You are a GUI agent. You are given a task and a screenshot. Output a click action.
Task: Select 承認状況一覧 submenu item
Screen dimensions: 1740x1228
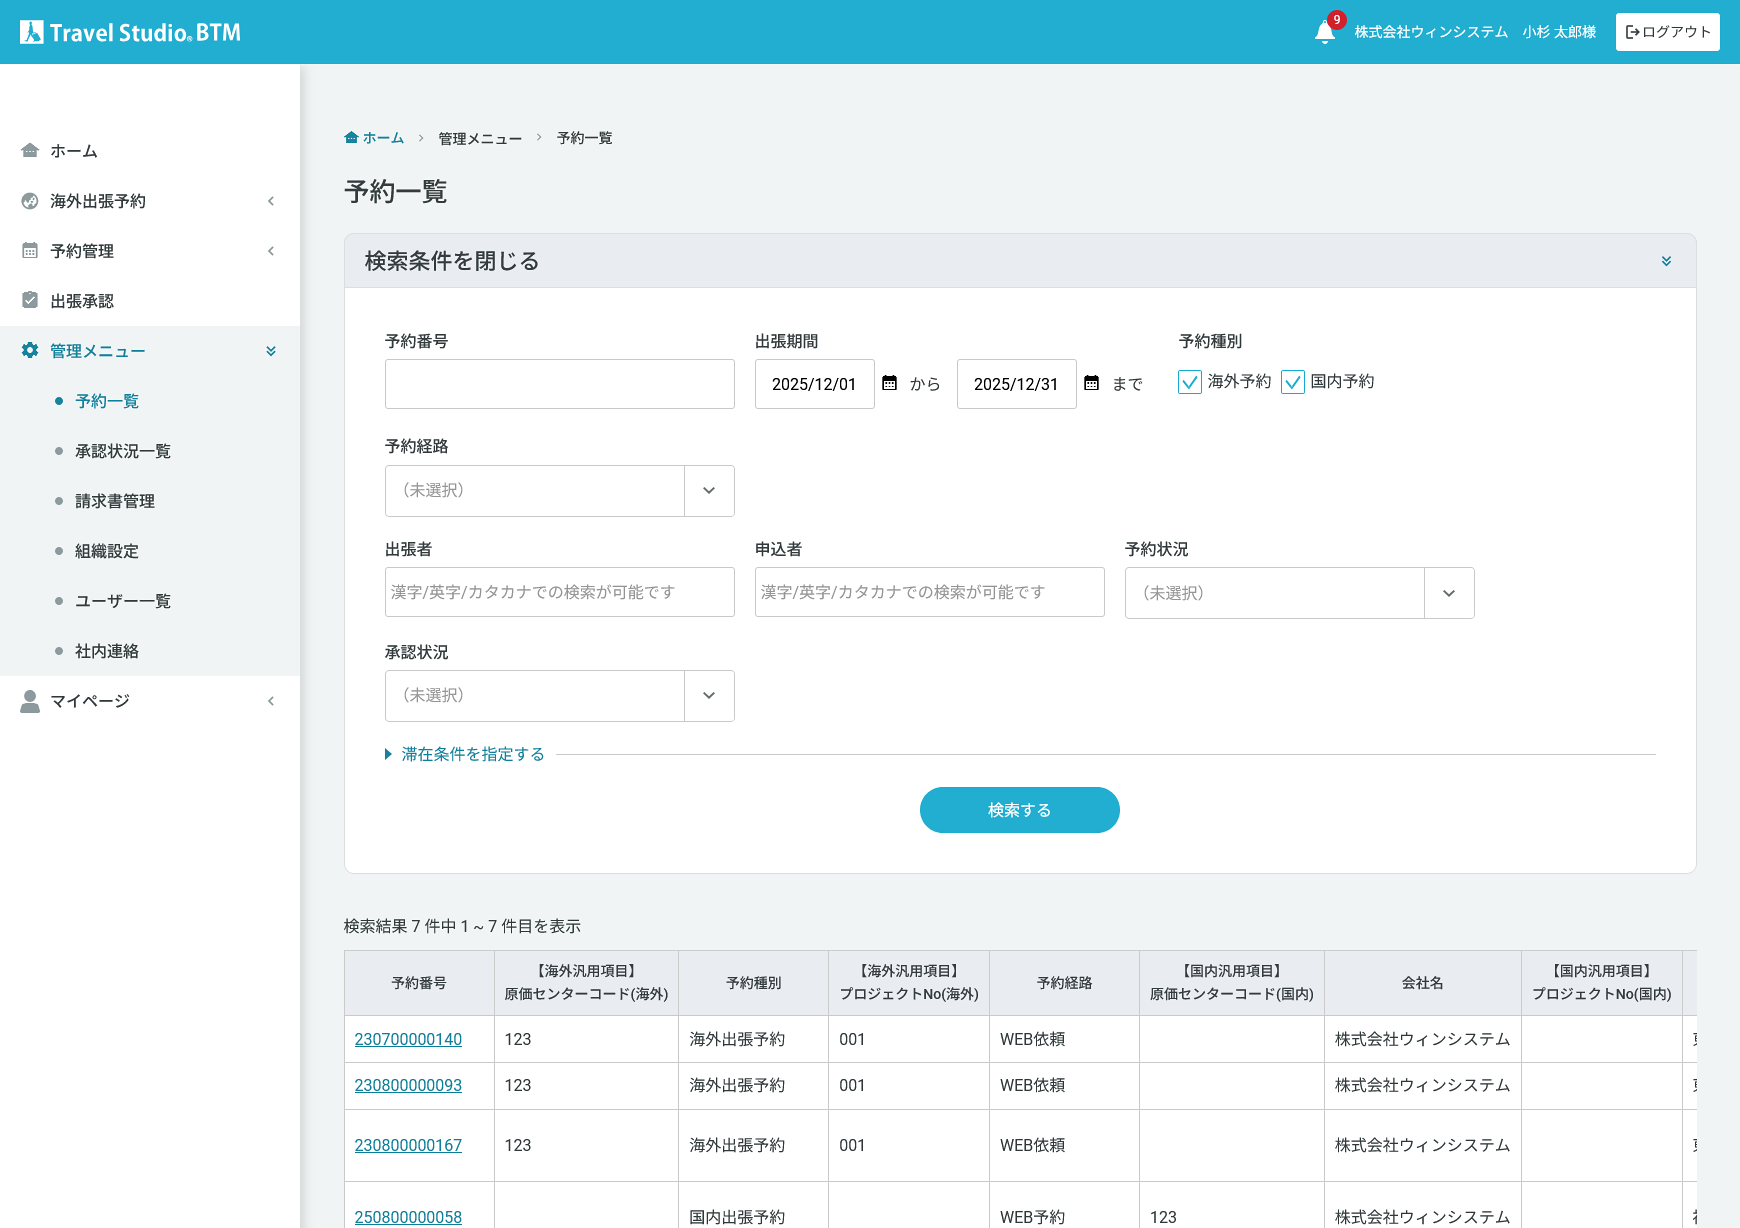(123, 451)
